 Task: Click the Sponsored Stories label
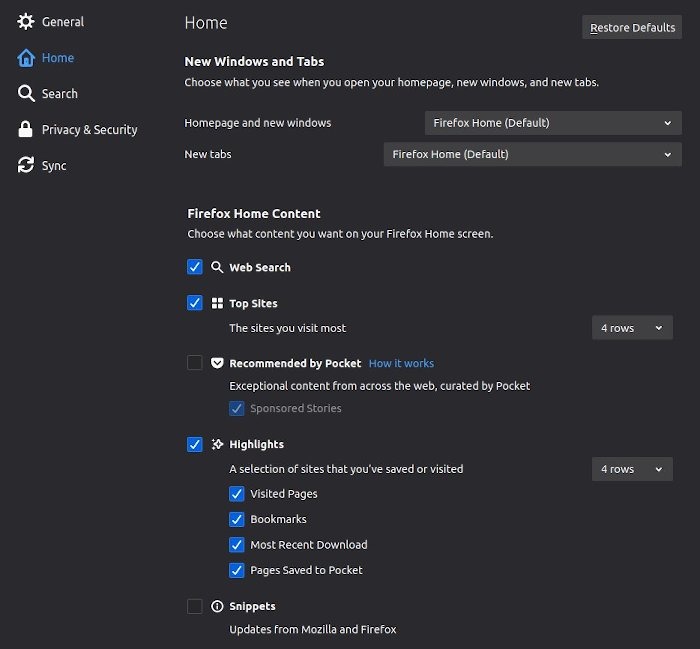[x=296, y=408]
